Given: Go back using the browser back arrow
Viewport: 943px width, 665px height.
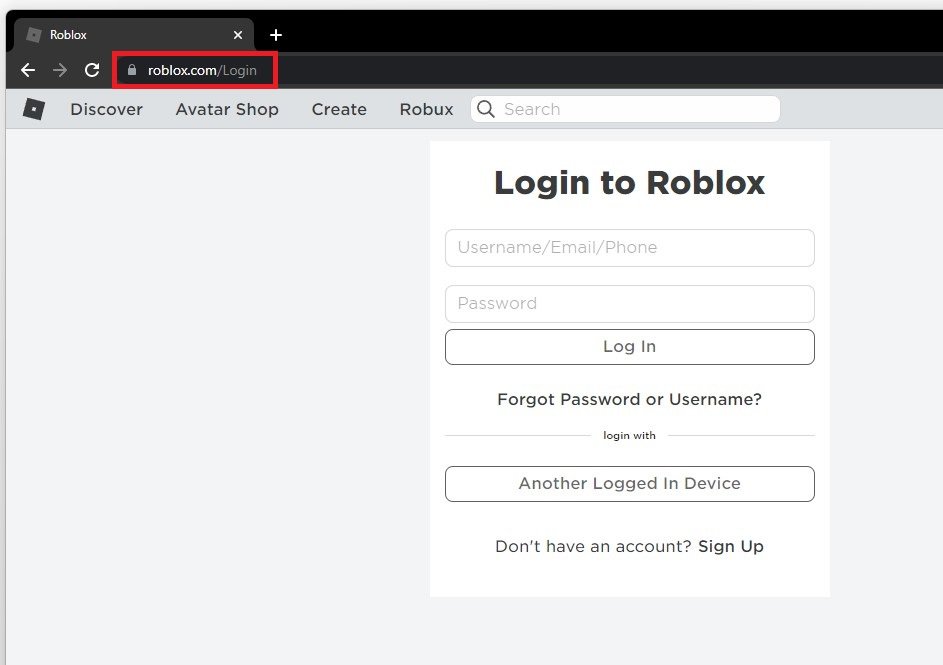Looking at the screenshot, I should (28, 70).
